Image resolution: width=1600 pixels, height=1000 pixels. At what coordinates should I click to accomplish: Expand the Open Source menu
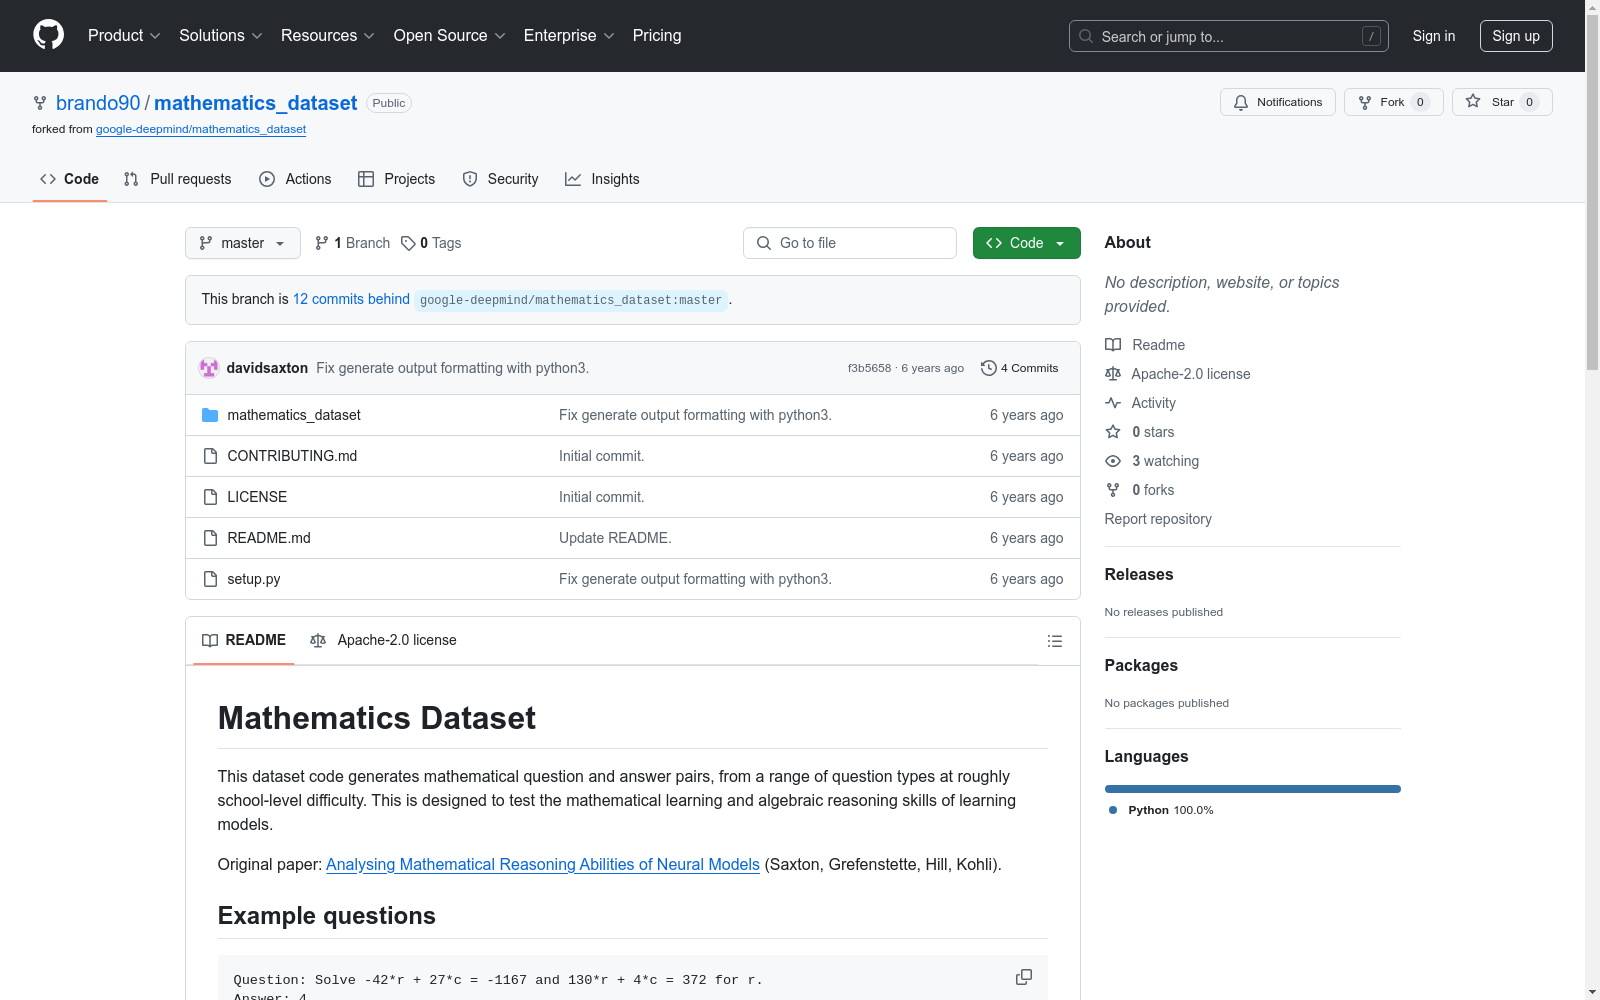[450, 36]
